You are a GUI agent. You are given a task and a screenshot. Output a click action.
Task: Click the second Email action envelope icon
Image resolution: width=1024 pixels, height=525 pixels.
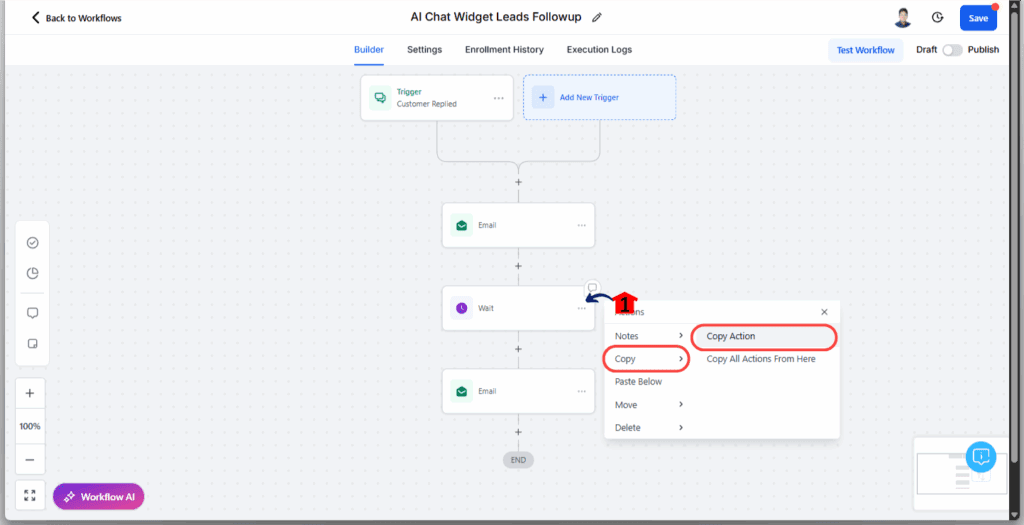(x=462, y=391)
